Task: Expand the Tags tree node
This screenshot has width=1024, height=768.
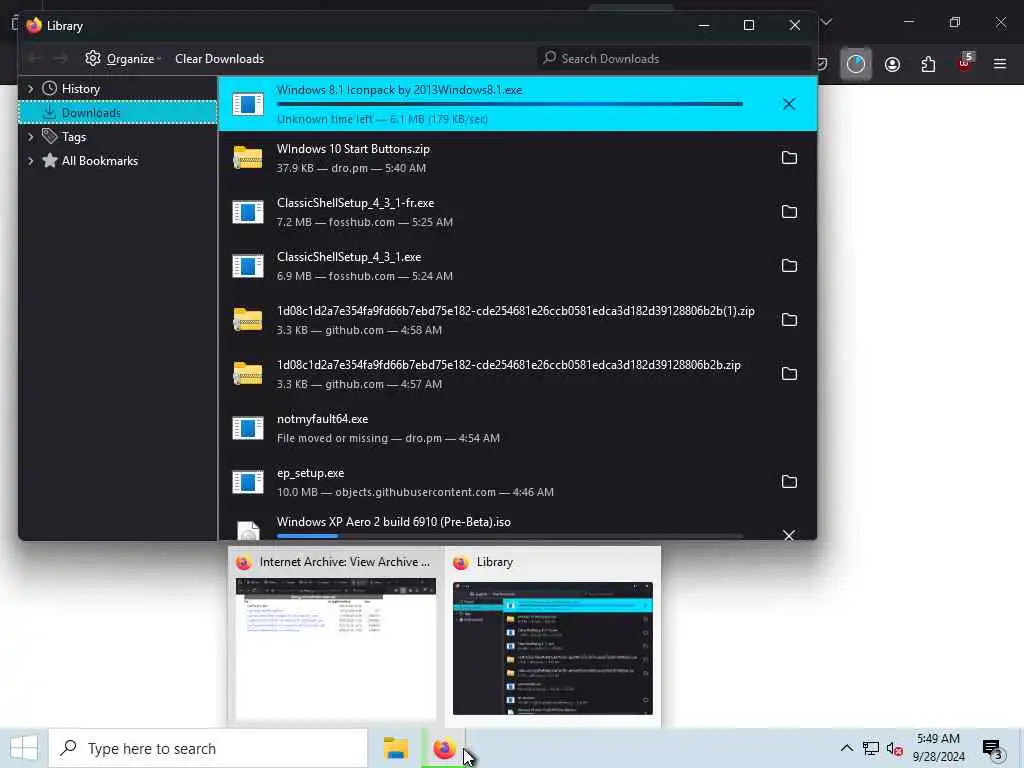Action: click(30, 136)
